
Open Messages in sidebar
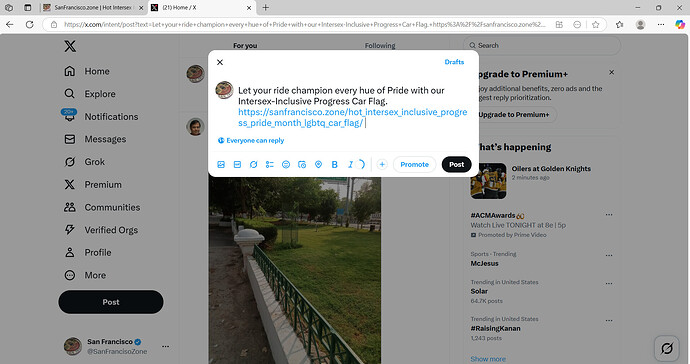point(95,139)
